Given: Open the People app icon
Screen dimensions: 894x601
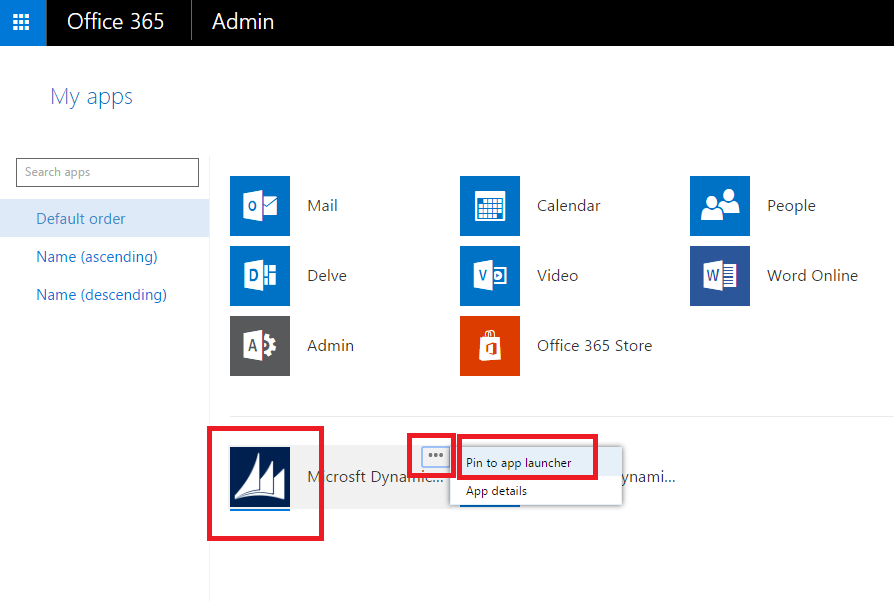Looking at the screenshot, I should tap(720, 206).
